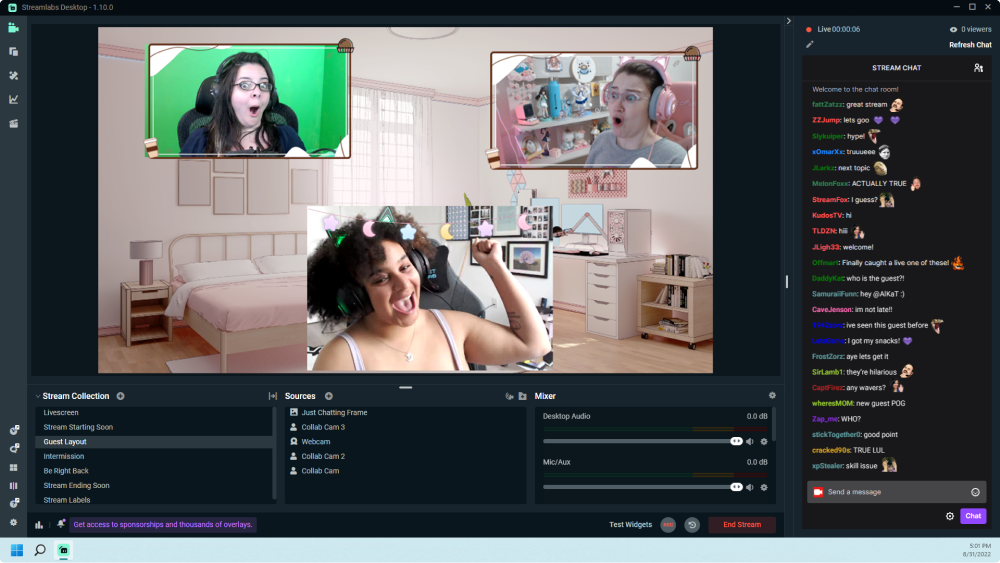Open the Windows Start menu

tap(17, 550)
